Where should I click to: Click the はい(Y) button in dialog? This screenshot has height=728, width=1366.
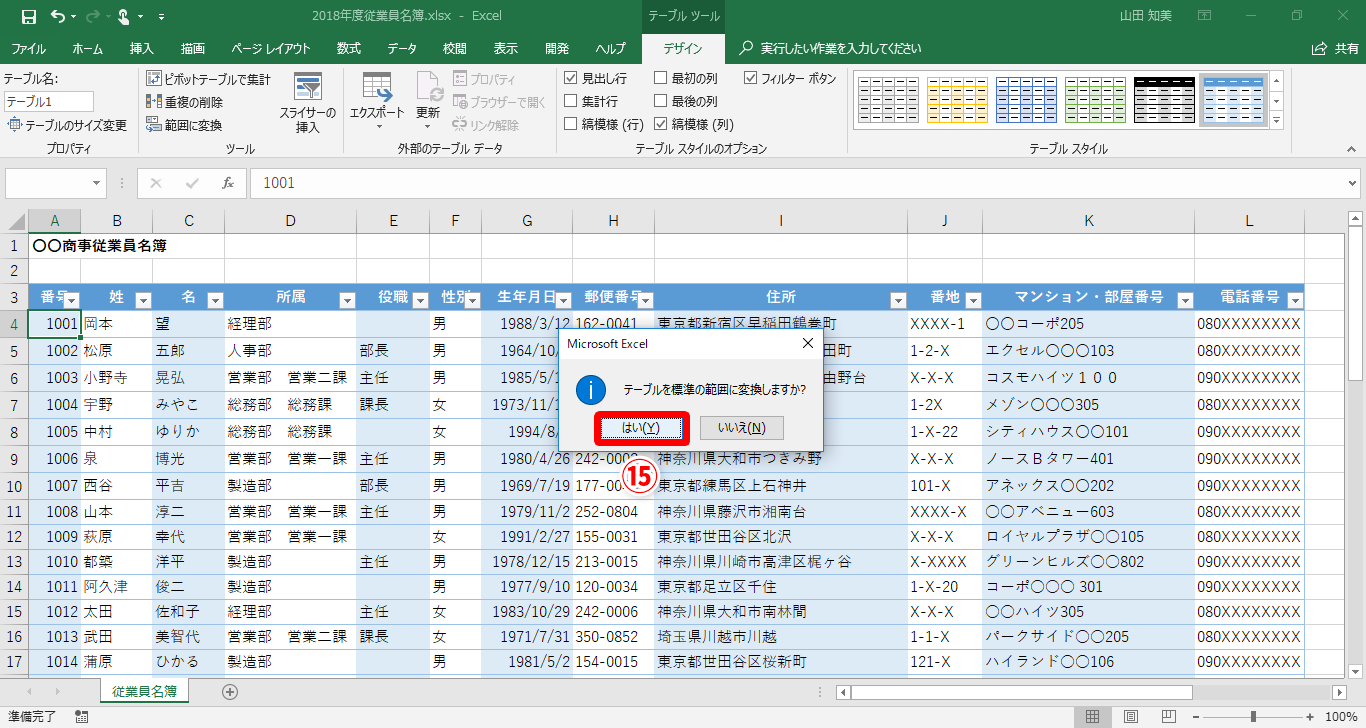pyautogui.click(x=640, y=428)
